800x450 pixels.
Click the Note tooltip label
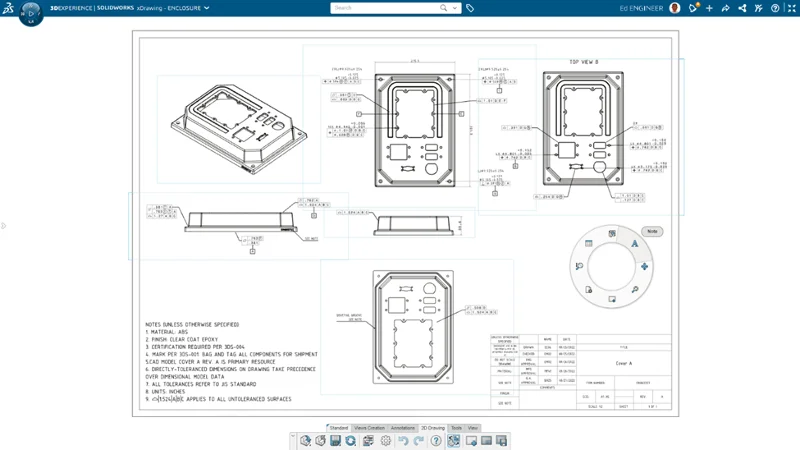(652, 231)
